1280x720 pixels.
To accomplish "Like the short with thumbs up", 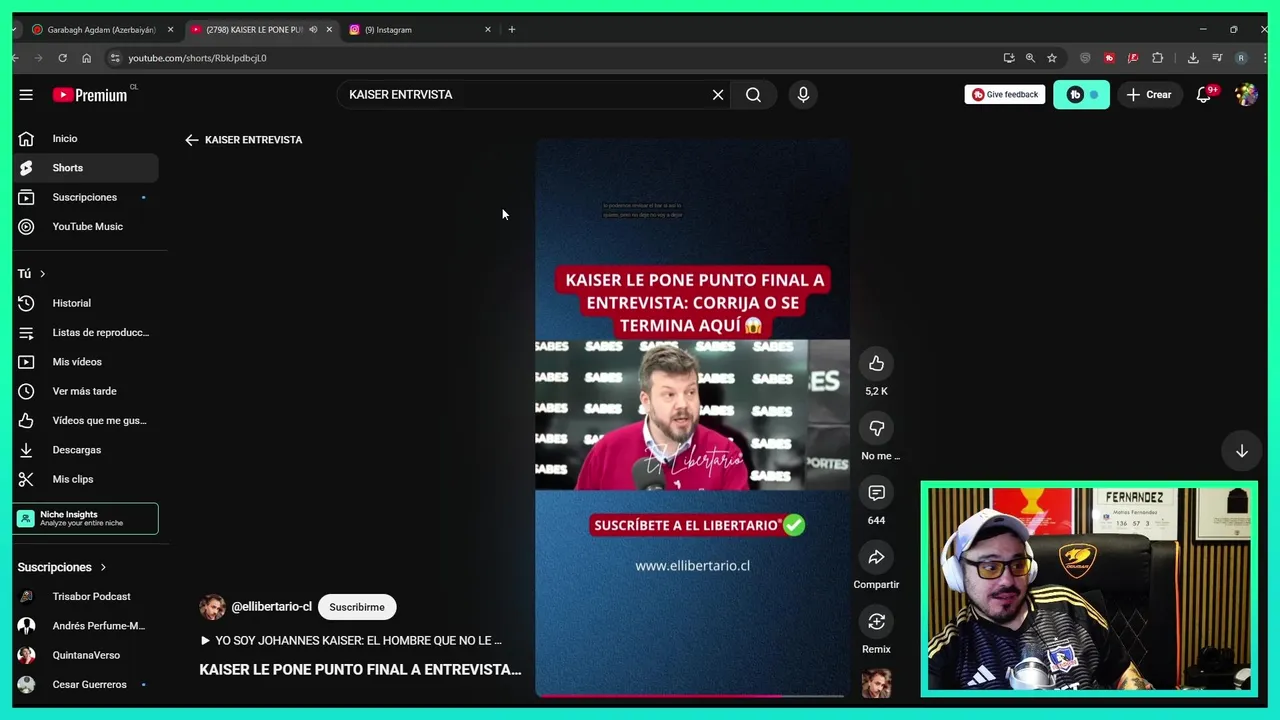I will (x=876, y=363).
